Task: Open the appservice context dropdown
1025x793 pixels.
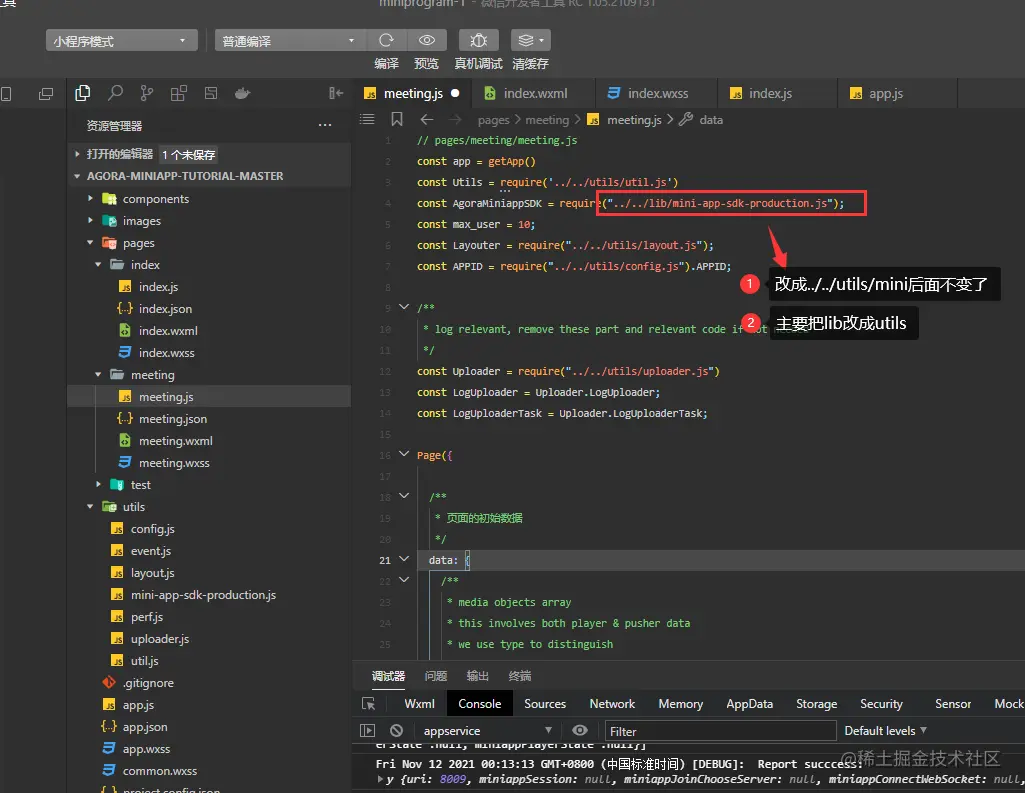Action: tap(487, 730)
